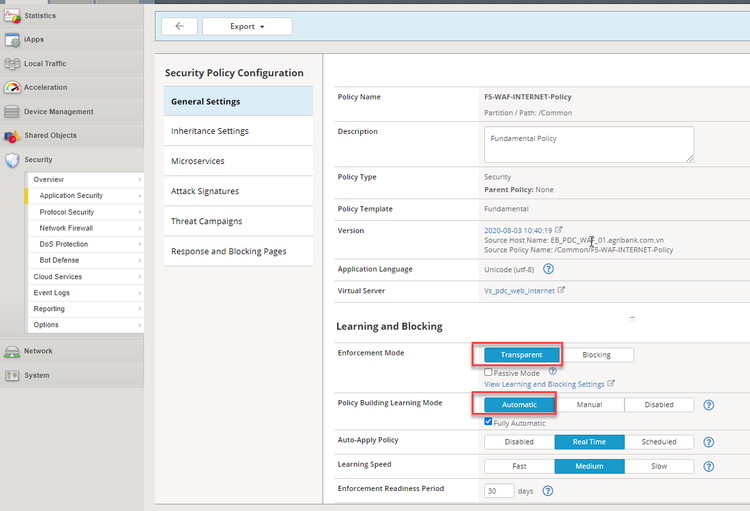Uncheck the Fully Automatic checkbox

[488, 422]
